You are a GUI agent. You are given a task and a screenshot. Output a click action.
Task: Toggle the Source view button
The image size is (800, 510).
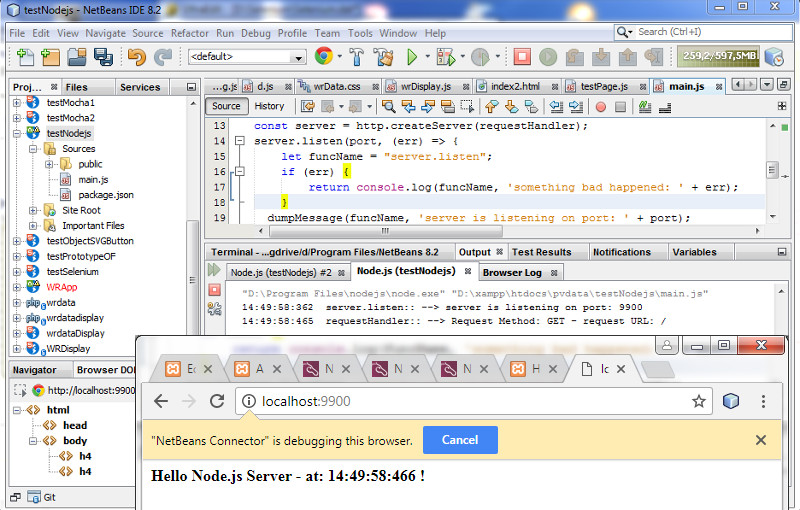pyautogui.click(x=227, y=106)
